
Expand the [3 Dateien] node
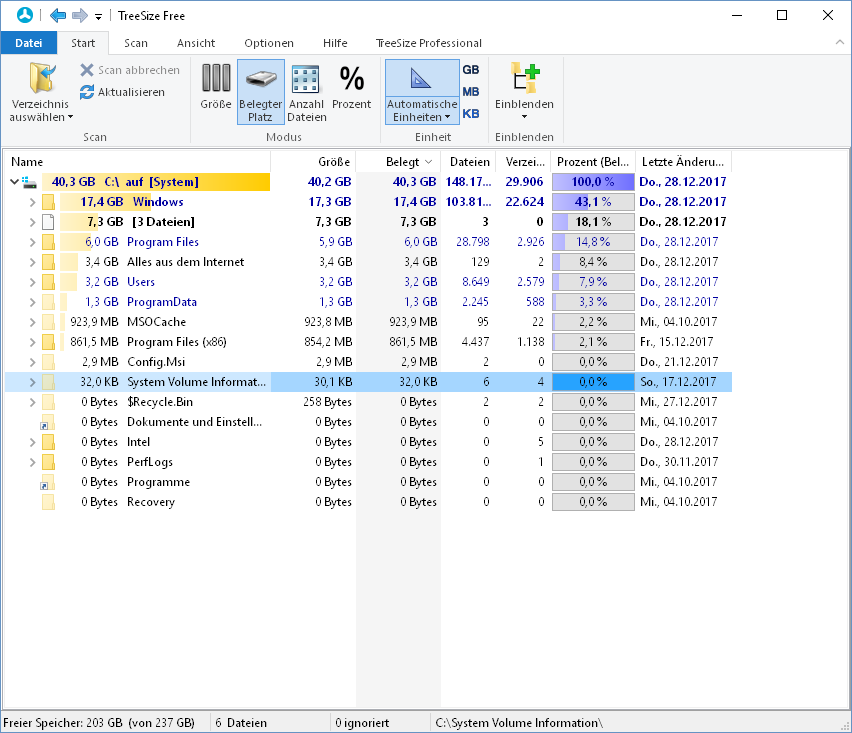click(33, 222)
